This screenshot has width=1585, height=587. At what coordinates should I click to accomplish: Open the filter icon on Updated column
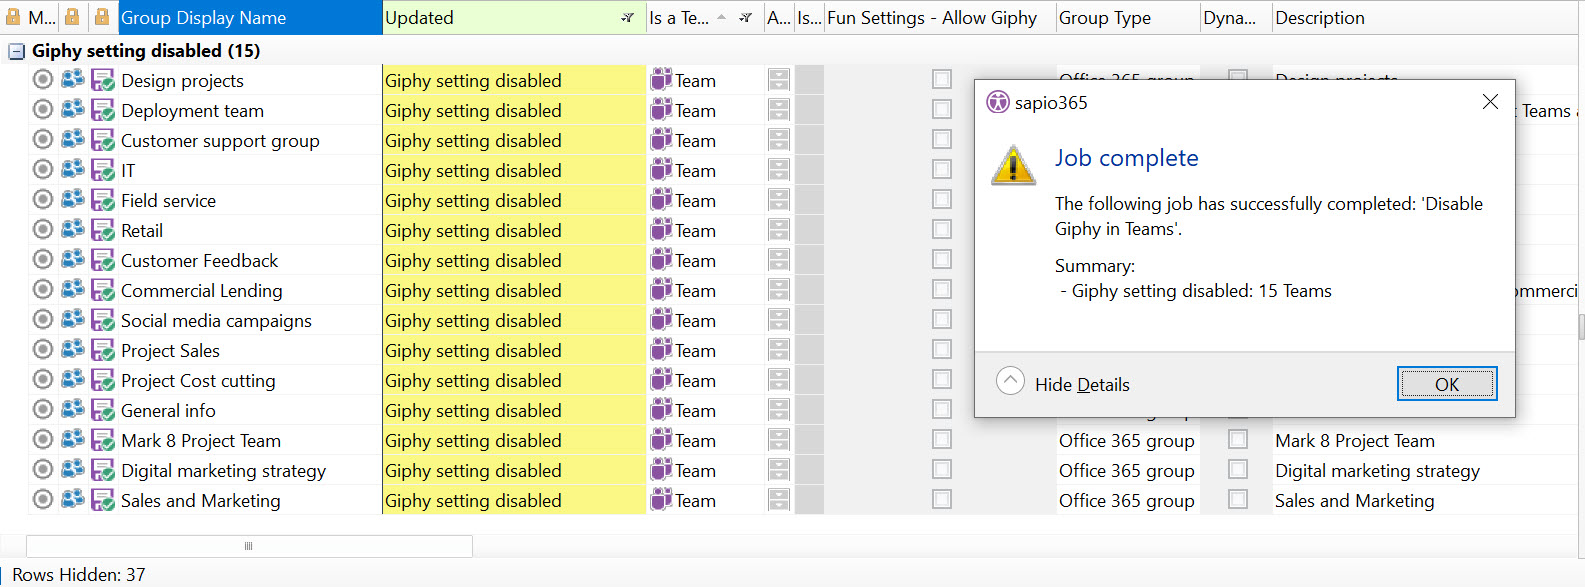[x=627, y=18]
